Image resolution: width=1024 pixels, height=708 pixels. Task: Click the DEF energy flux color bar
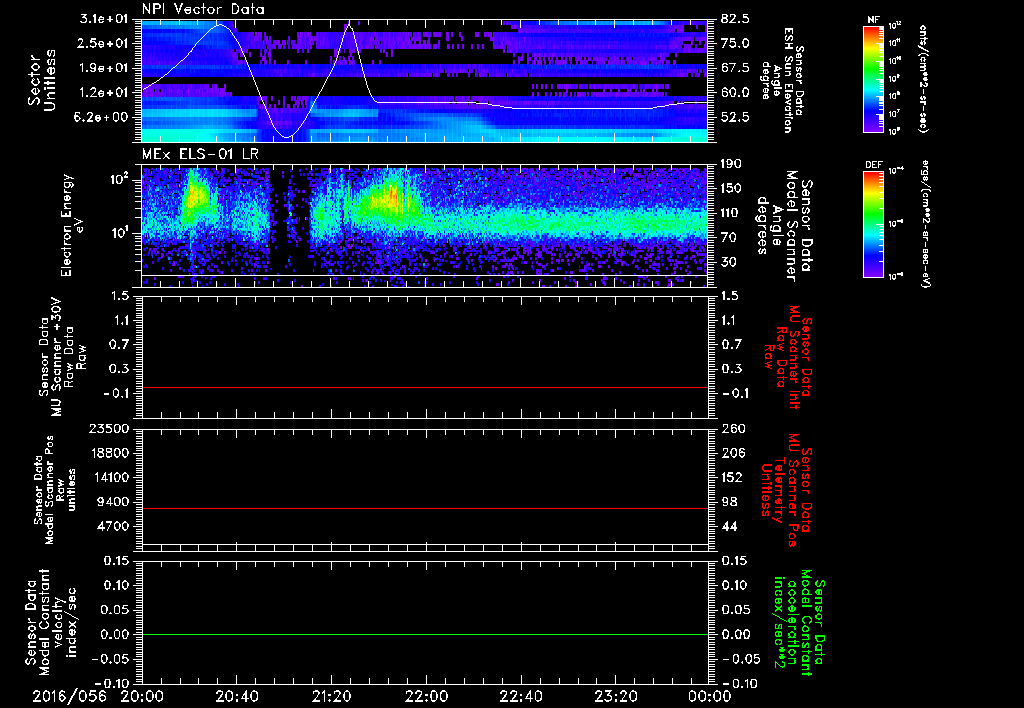[x=874, y=224]
